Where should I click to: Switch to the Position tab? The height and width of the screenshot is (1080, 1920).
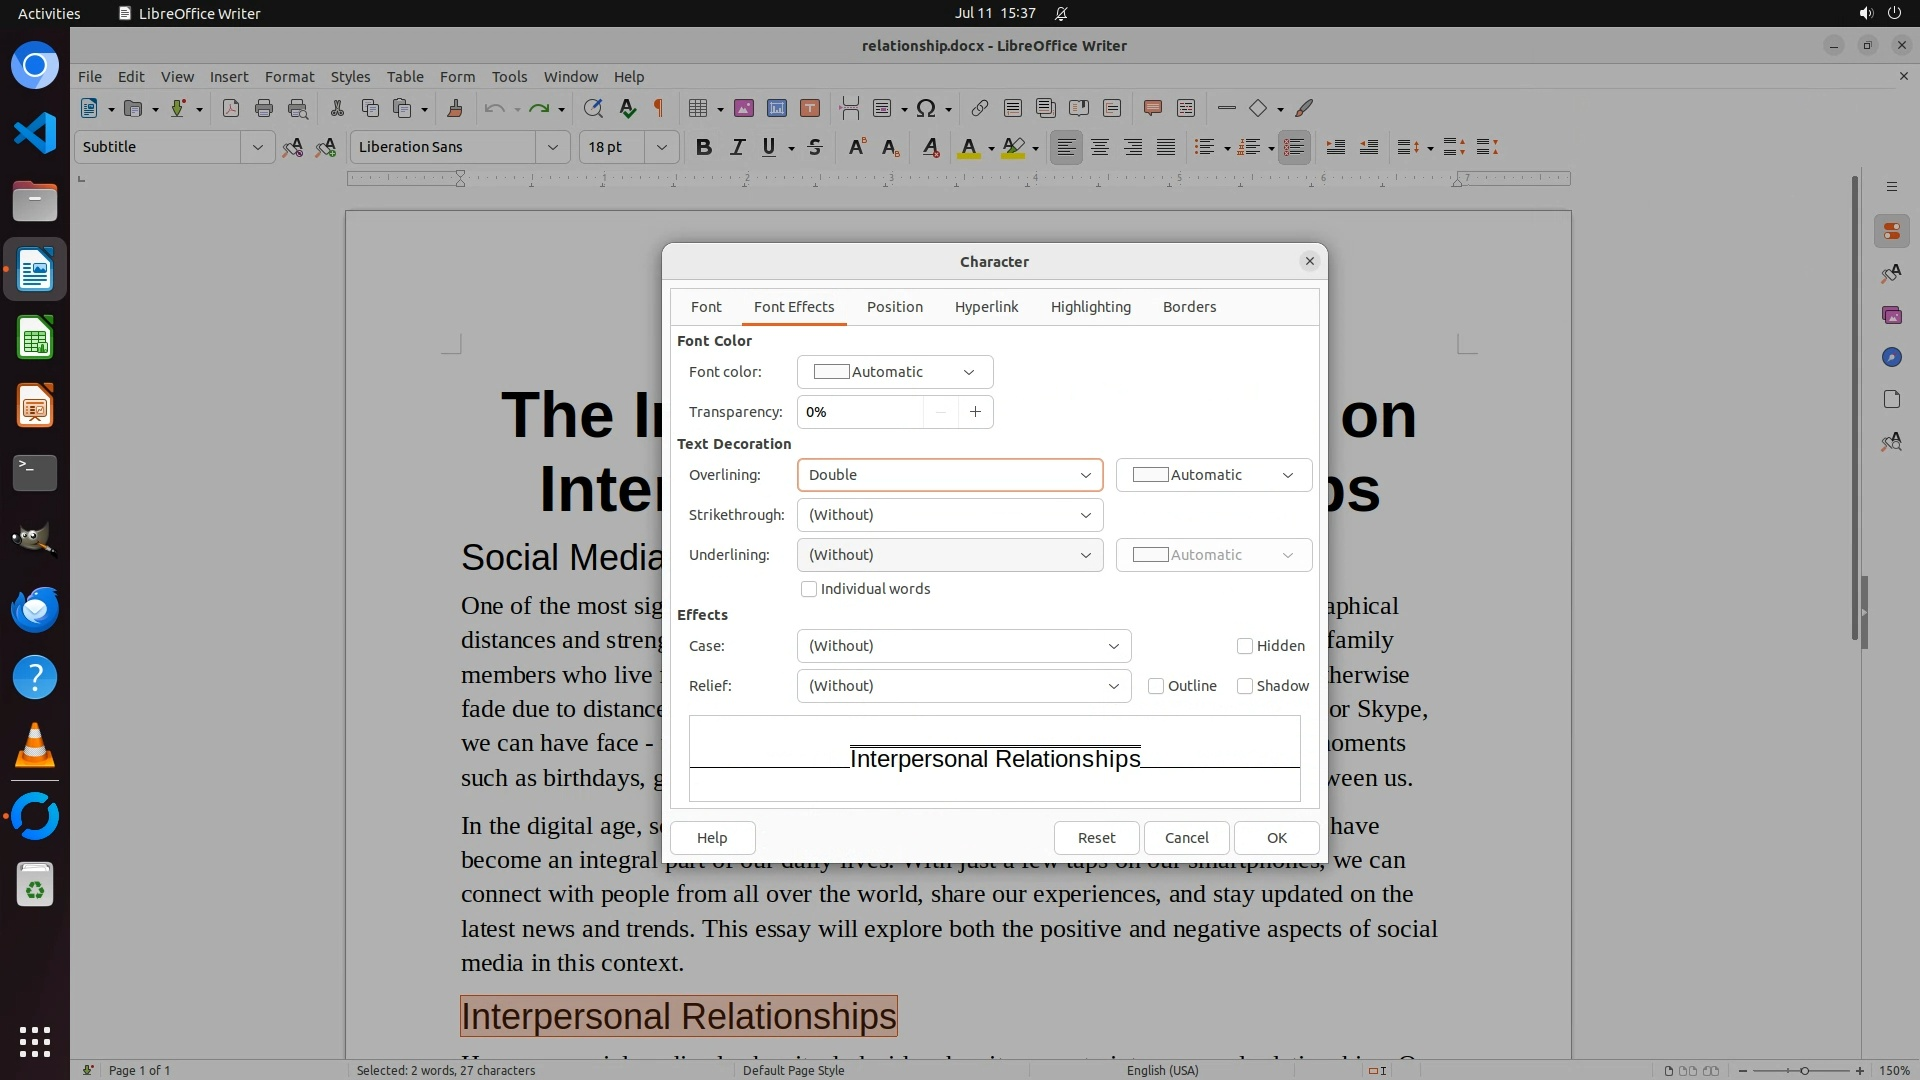tap(894, 307)
